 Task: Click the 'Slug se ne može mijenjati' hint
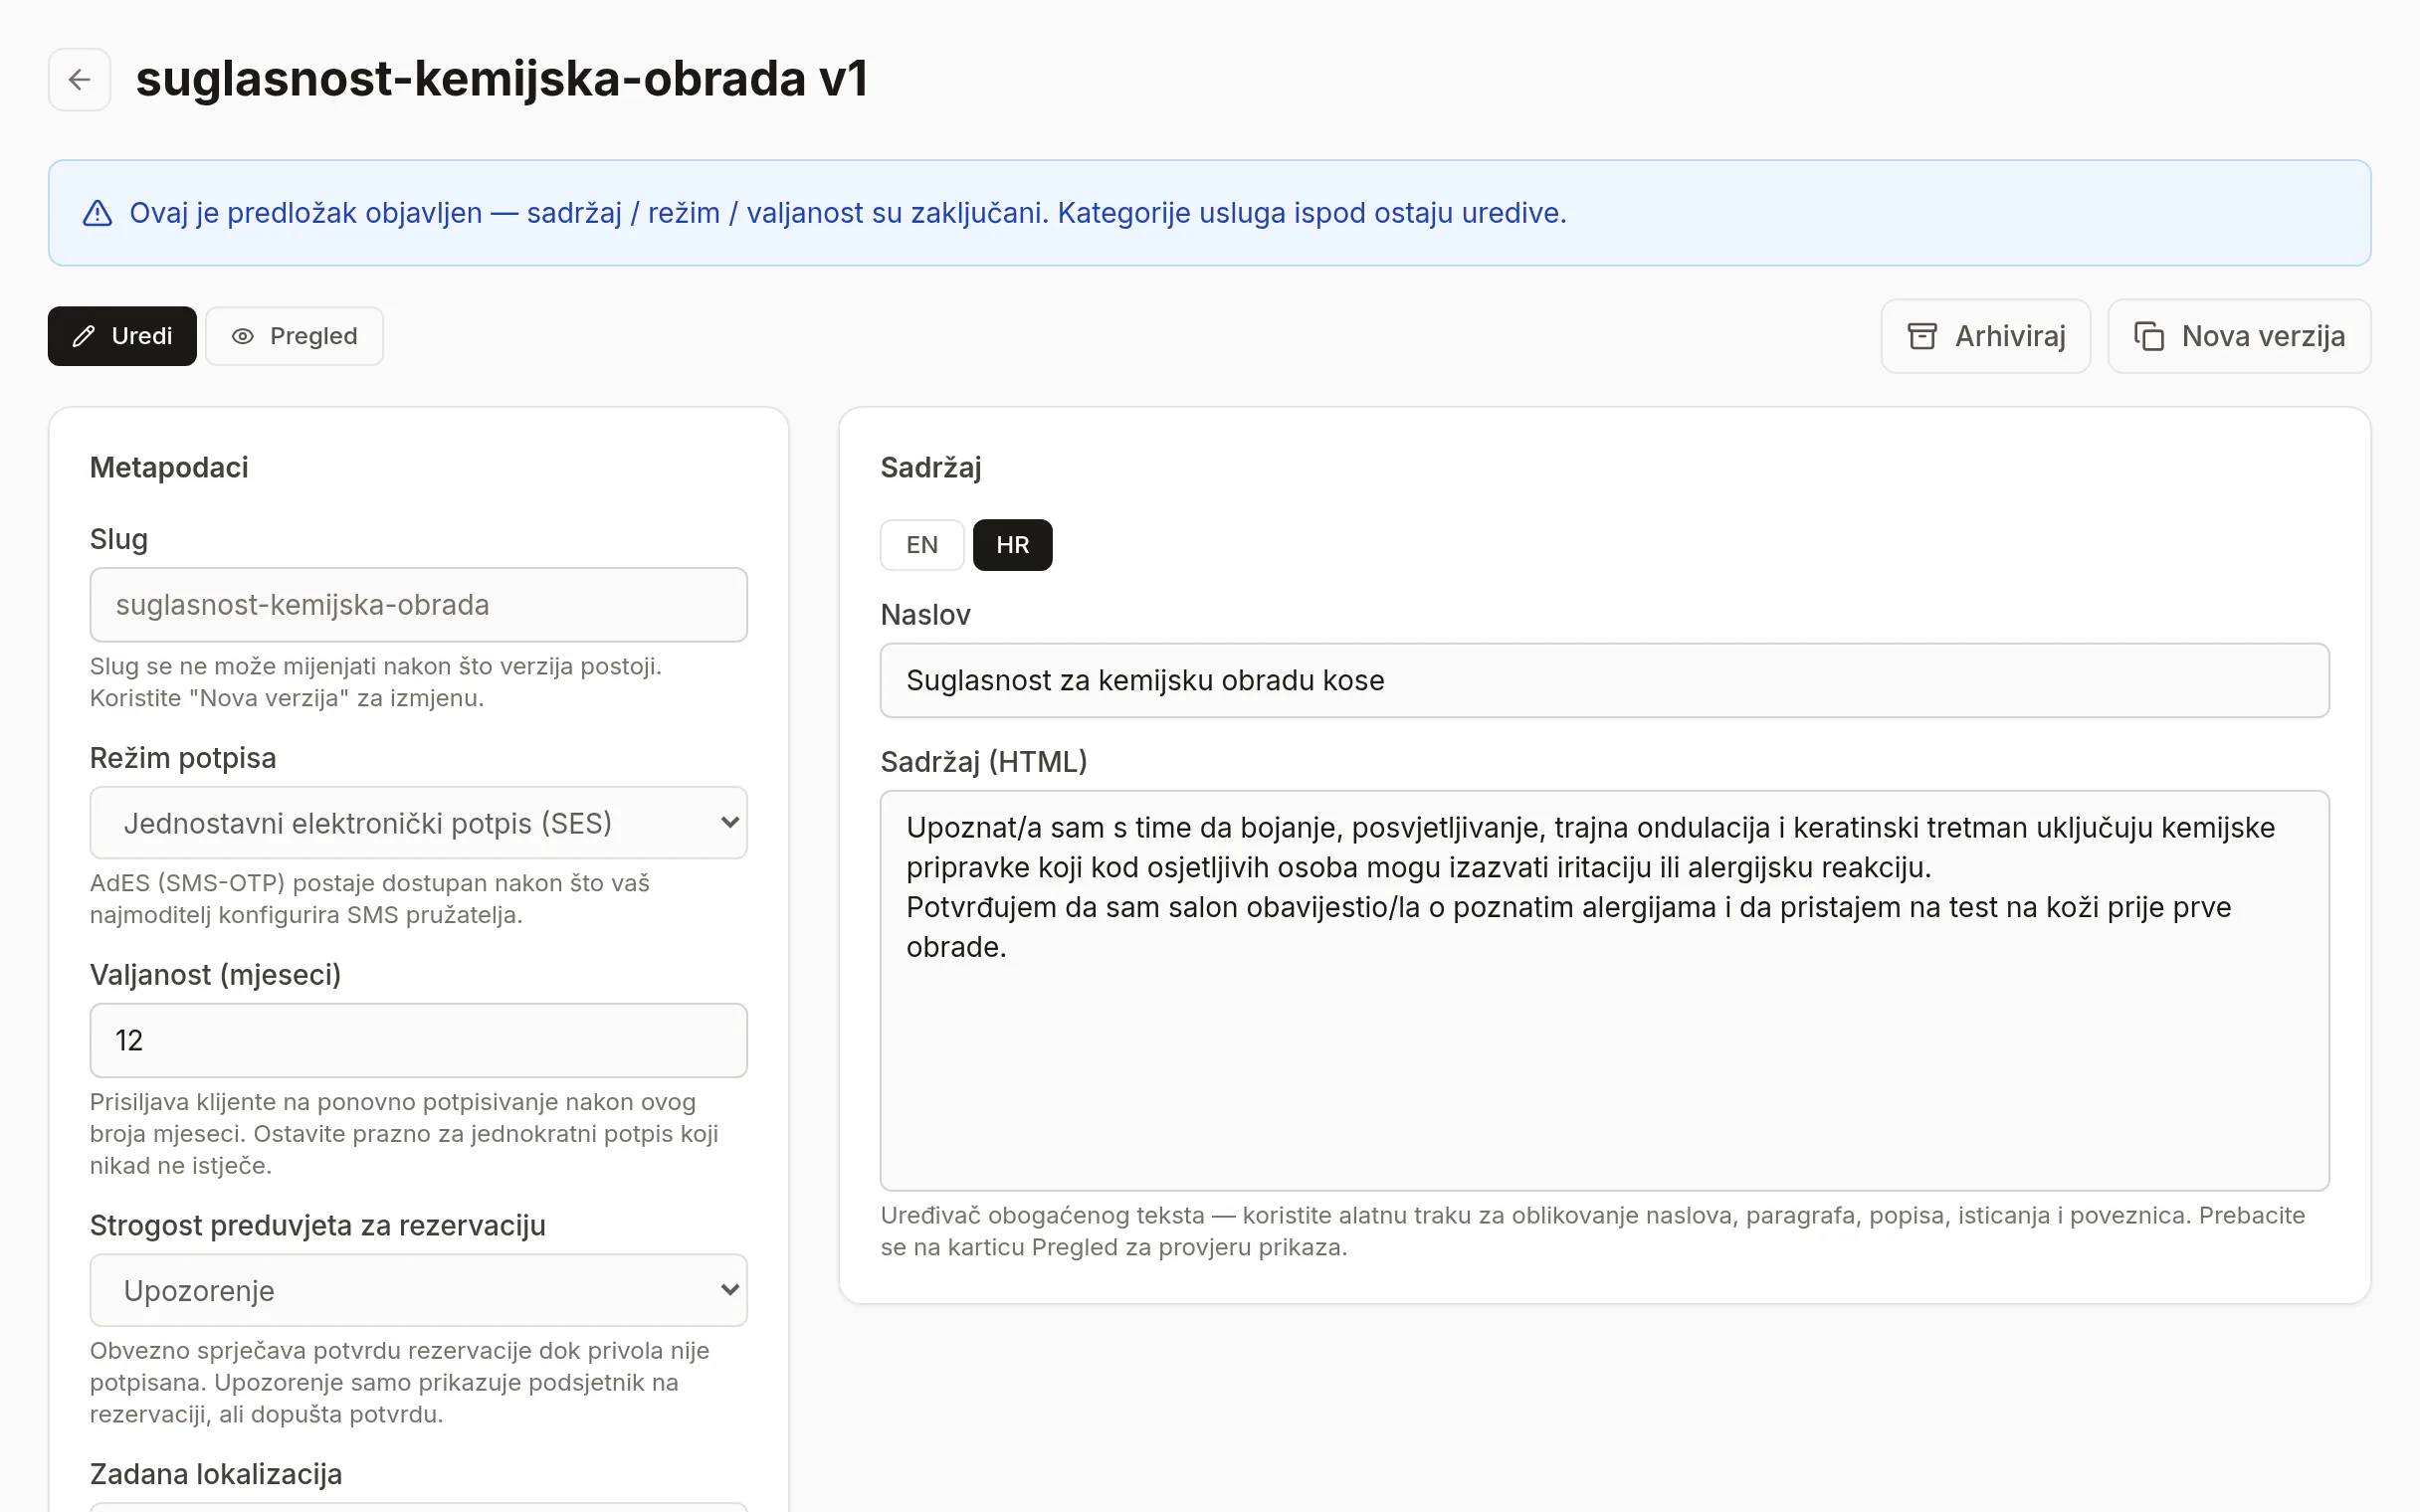376,682
